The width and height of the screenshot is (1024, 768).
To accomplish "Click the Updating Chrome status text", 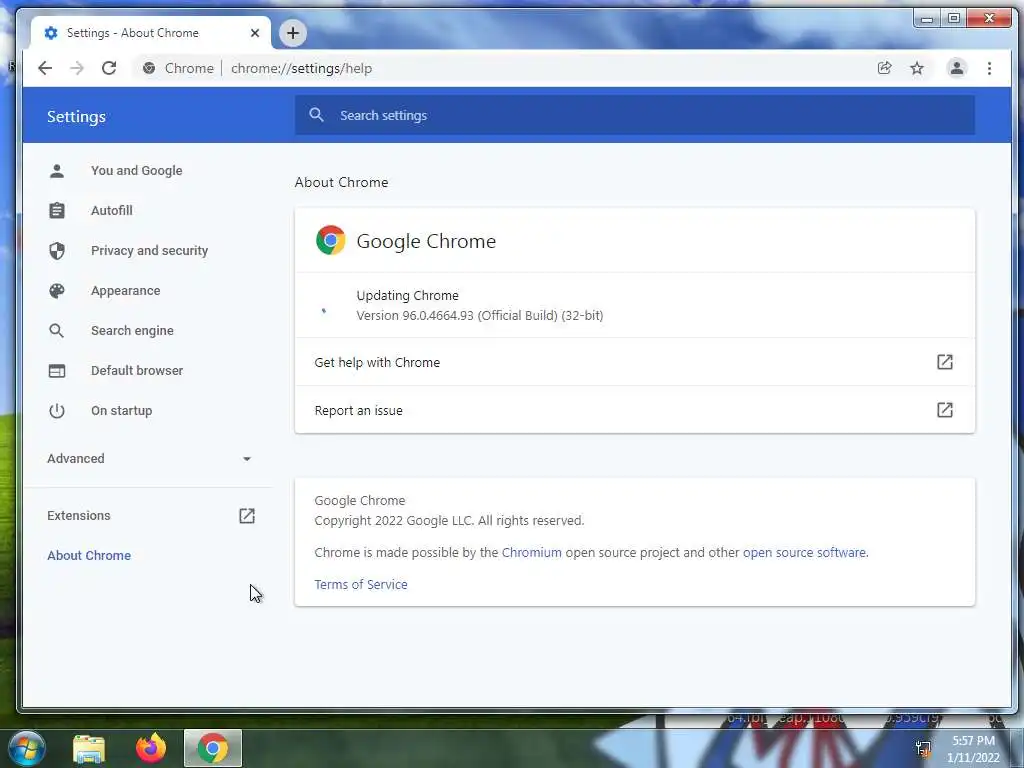I will coord(408,296).
